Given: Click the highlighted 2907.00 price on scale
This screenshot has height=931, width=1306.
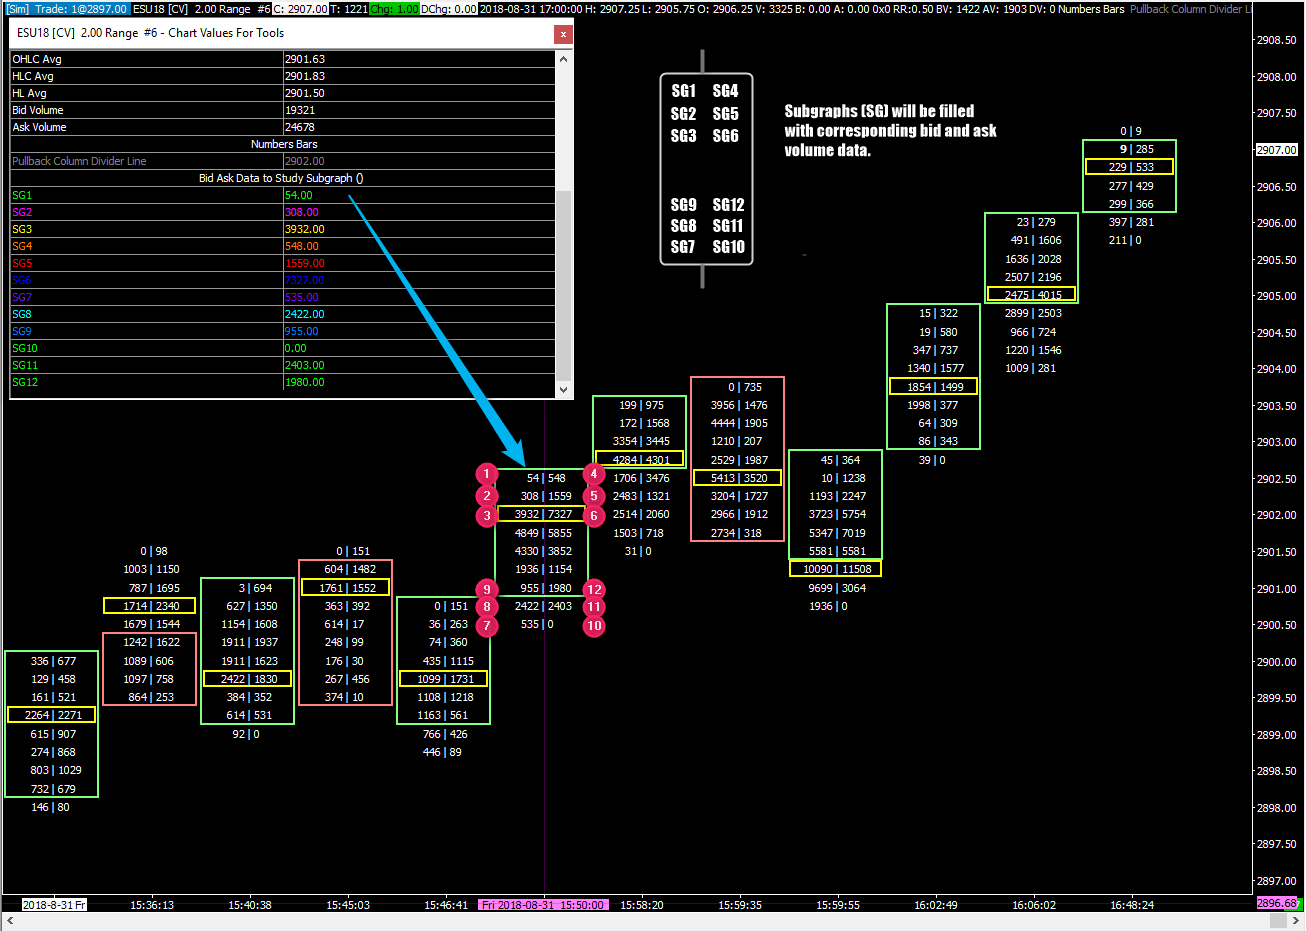Looking at the screenshot, I should (1277, 150).
